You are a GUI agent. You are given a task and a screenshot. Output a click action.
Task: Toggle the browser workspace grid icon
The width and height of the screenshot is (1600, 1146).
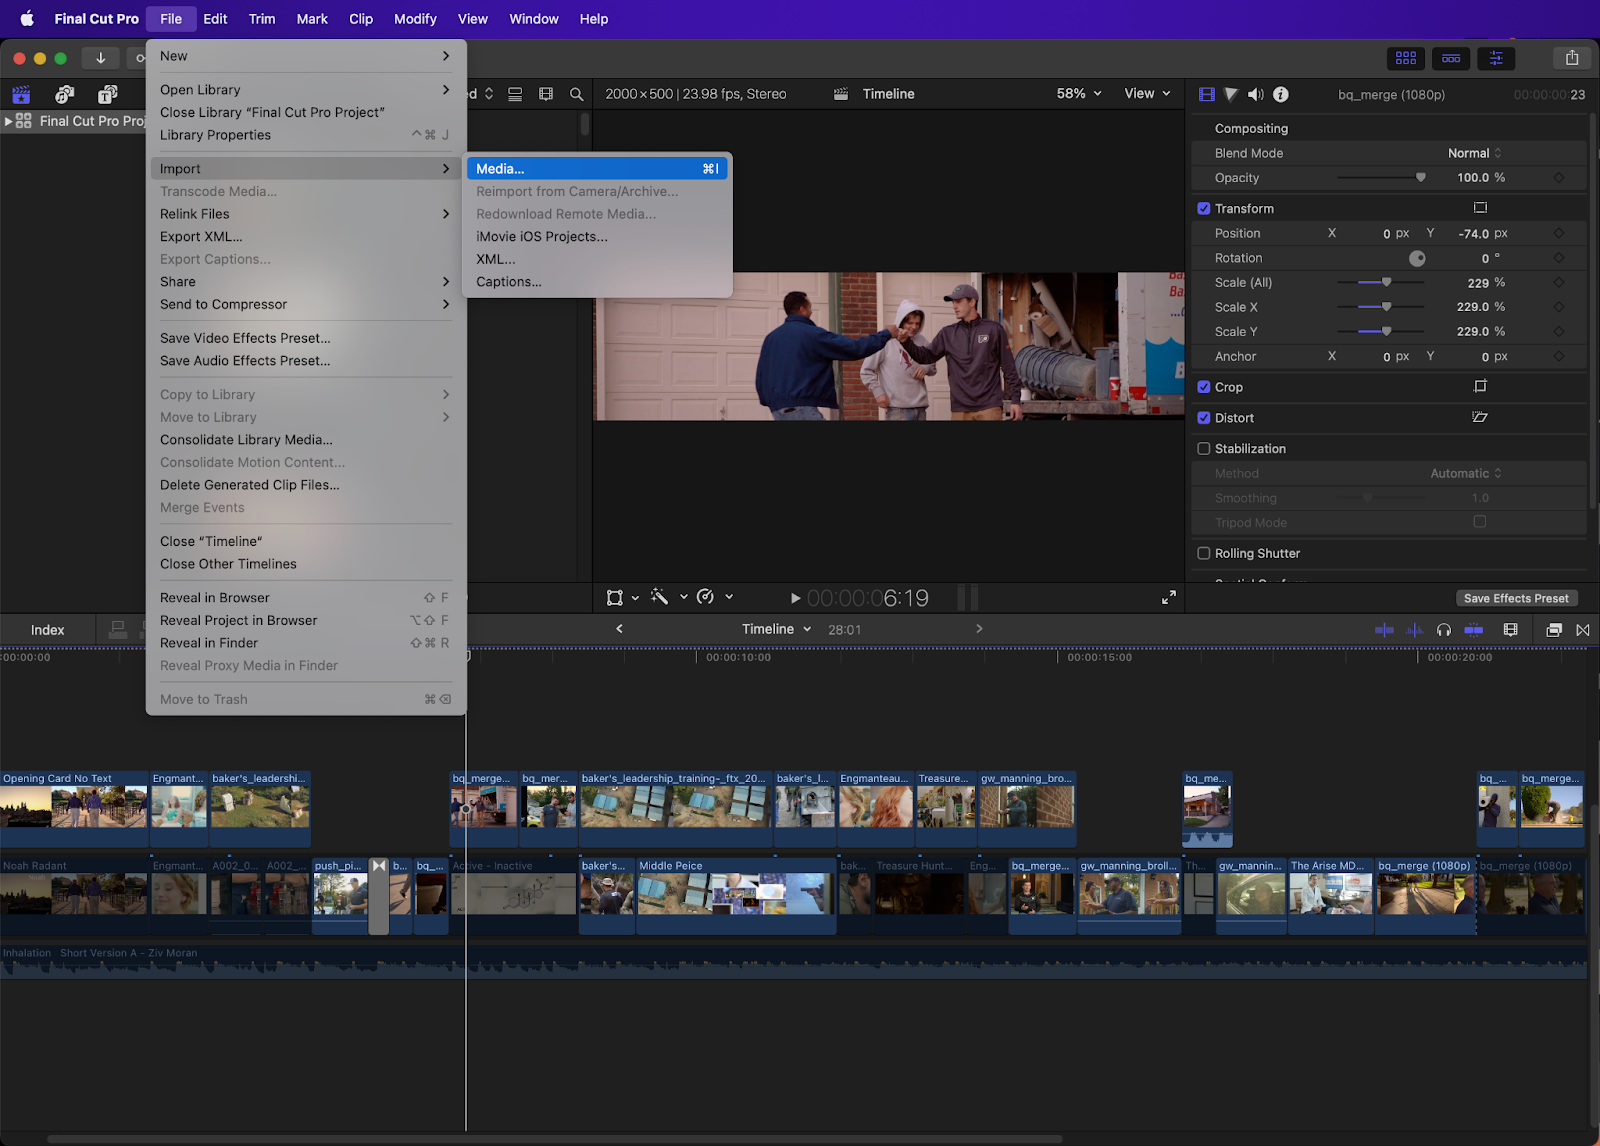click(x=1406, y=58)
